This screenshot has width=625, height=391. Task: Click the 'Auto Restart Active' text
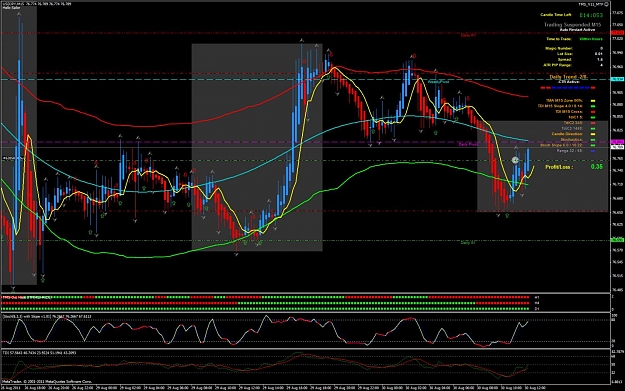577,30
